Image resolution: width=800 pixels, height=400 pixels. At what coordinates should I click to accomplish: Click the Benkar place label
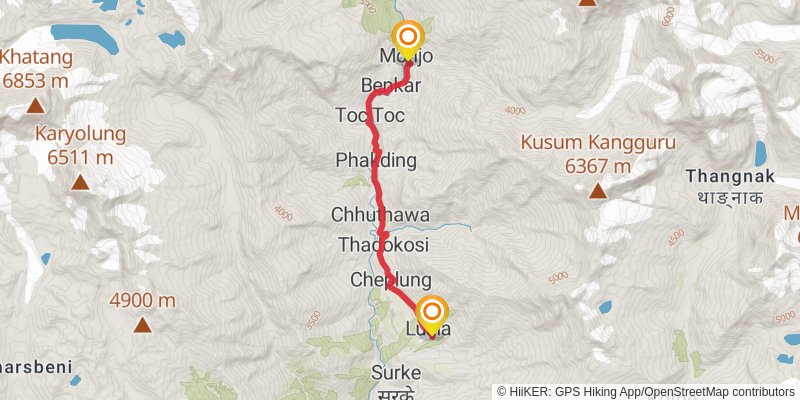coord(391,85)
